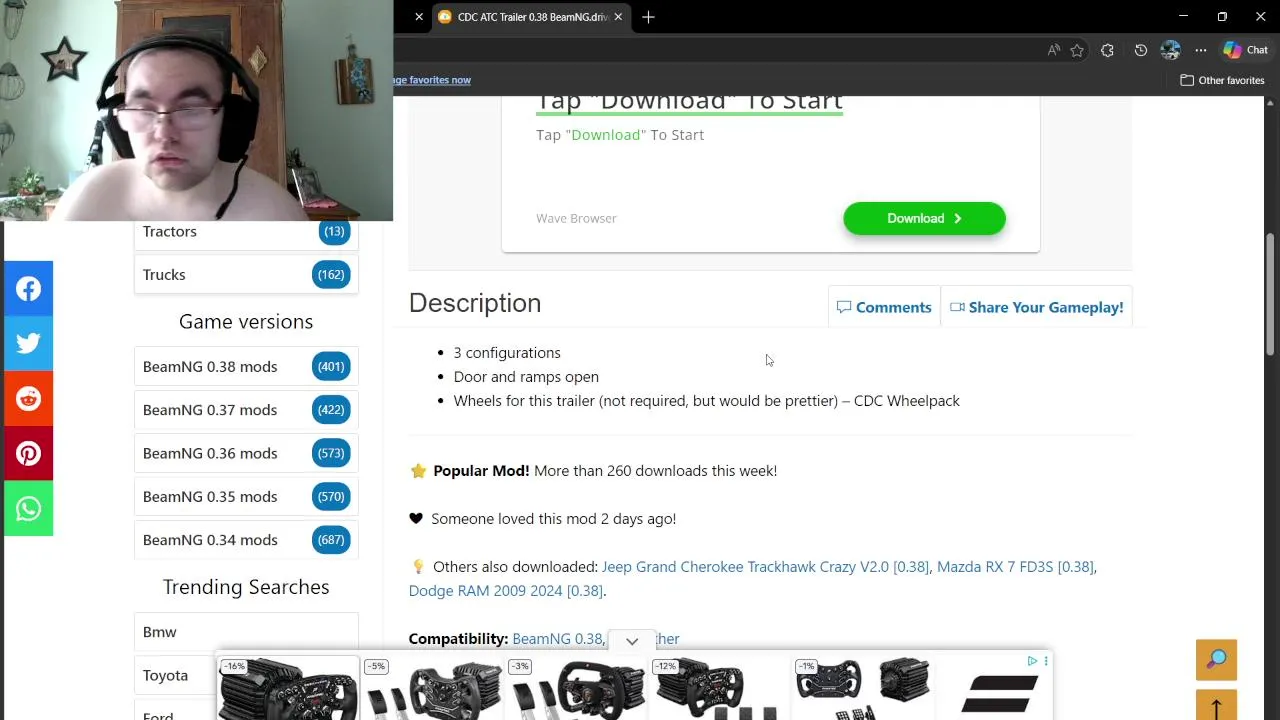Click the 'Door and ramps open' text
The height and width of the screenshot is (720, 1280).
click(526, 377)
